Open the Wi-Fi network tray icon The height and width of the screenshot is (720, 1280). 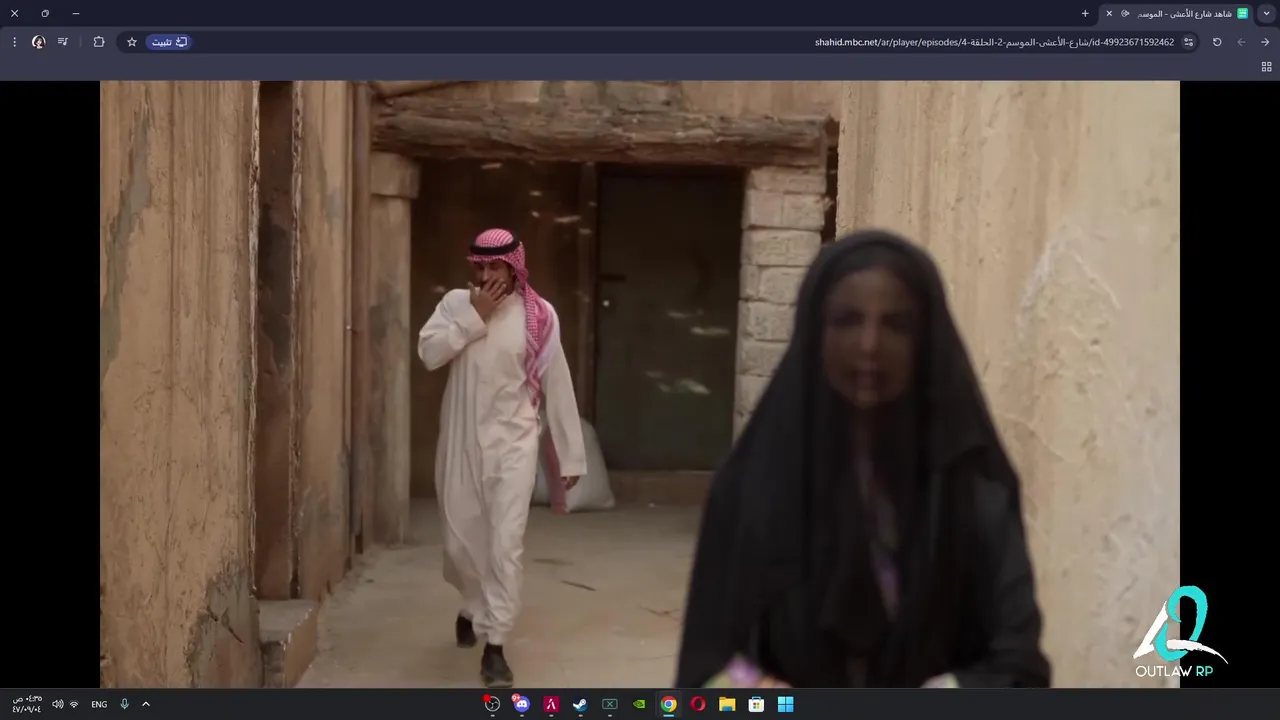[x=74, y=704]
